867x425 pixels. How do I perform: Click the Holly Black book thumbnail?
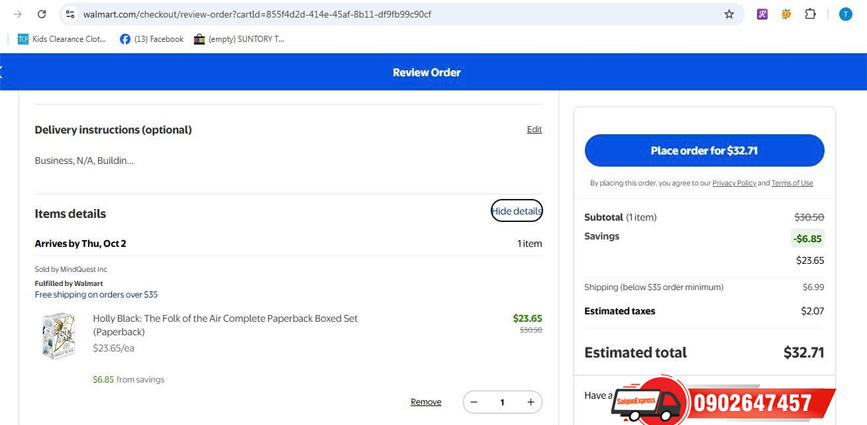(59, 336)
